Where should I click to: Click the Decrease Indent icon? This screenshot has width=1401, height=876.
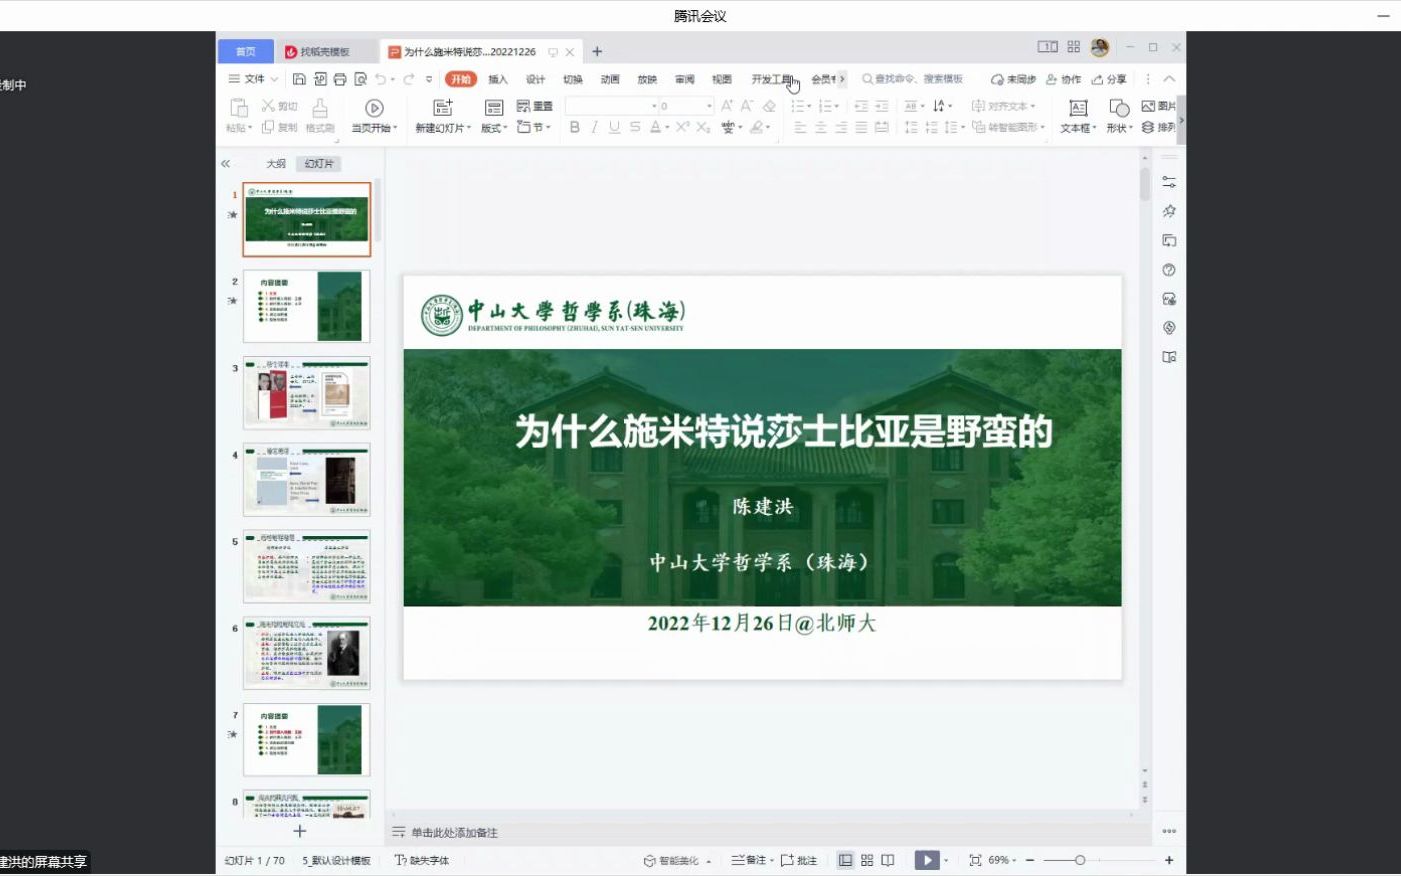[861, 106]
